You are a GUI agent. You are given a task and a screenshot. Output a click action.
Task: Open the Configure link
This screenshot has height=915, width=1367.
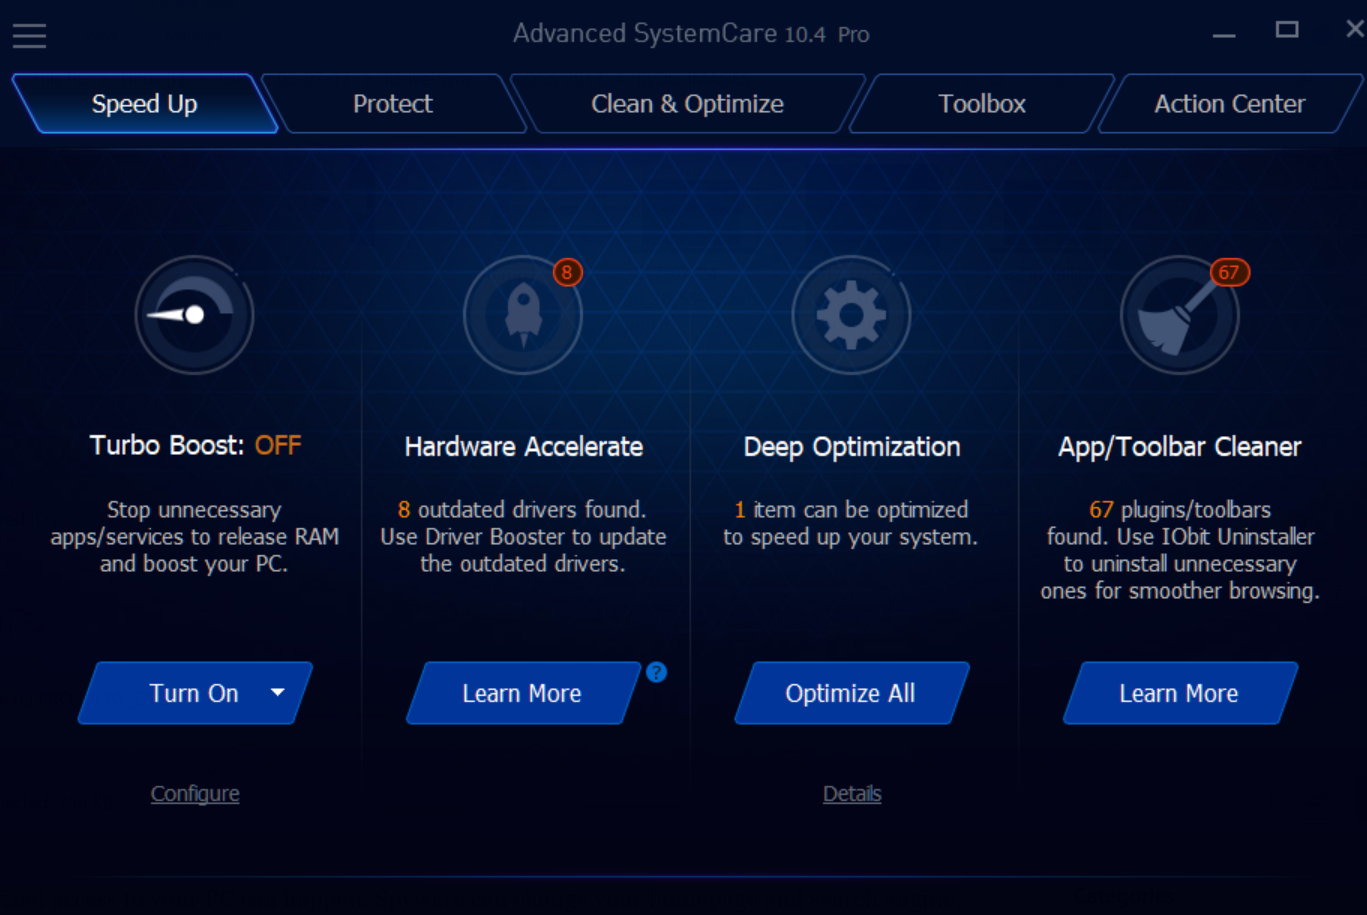[195, 794]
